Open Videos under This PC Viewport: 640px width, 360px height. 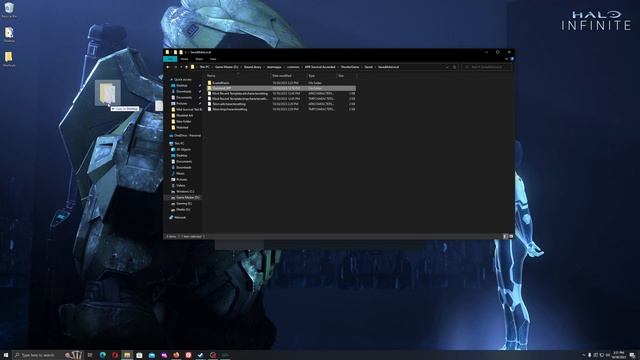180,185
